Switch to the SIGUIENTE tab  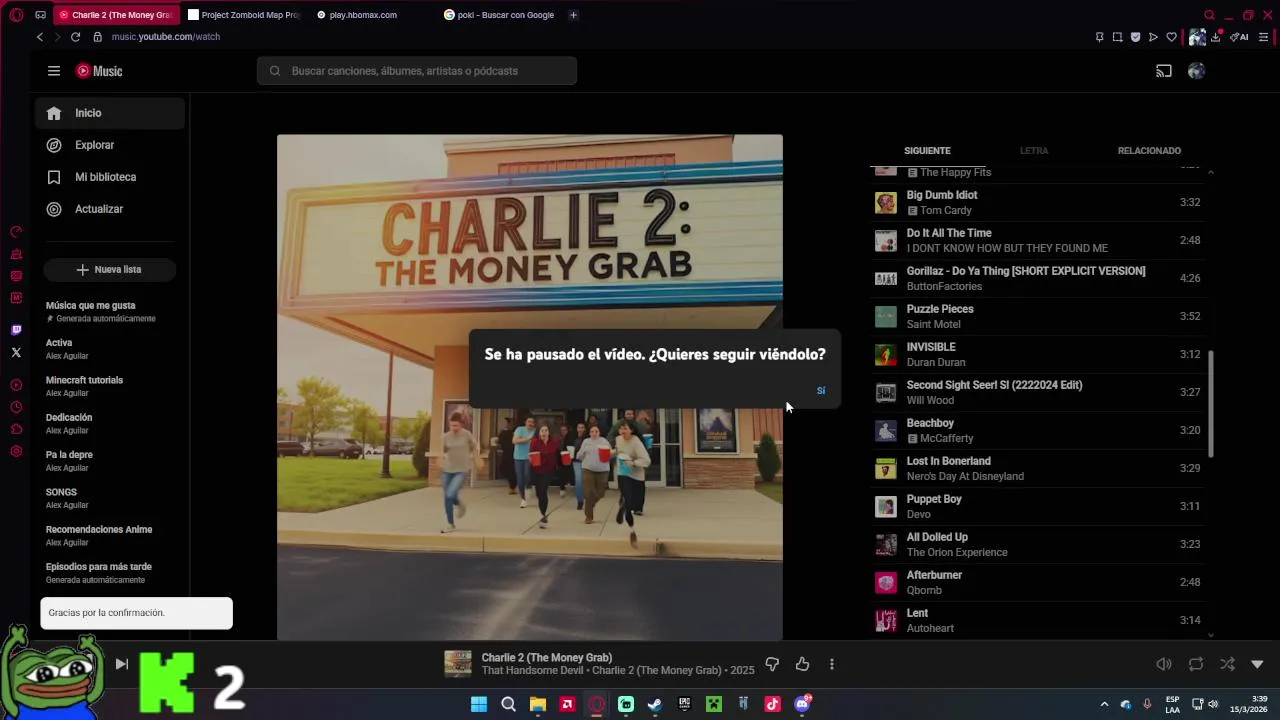point(927,151)
